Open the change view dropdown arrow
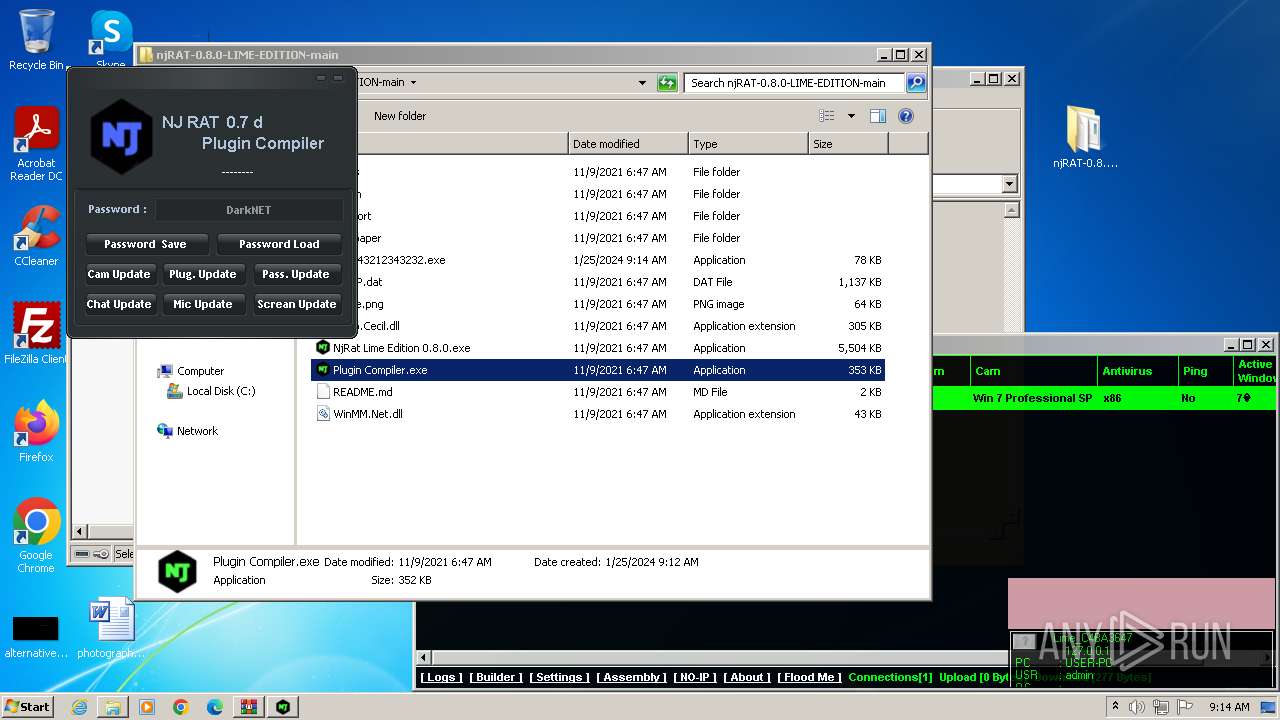 click(x=851, y=116)
